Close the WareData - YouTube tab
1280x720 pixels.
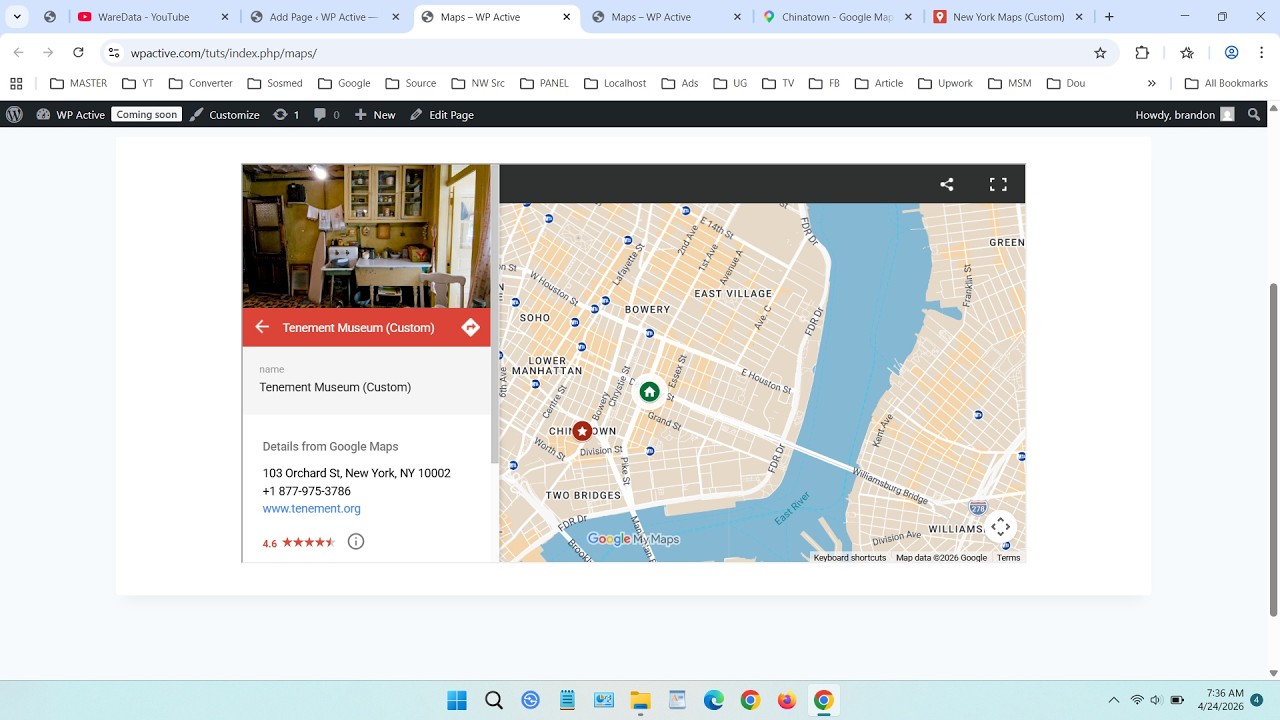[x=225, y=17]
